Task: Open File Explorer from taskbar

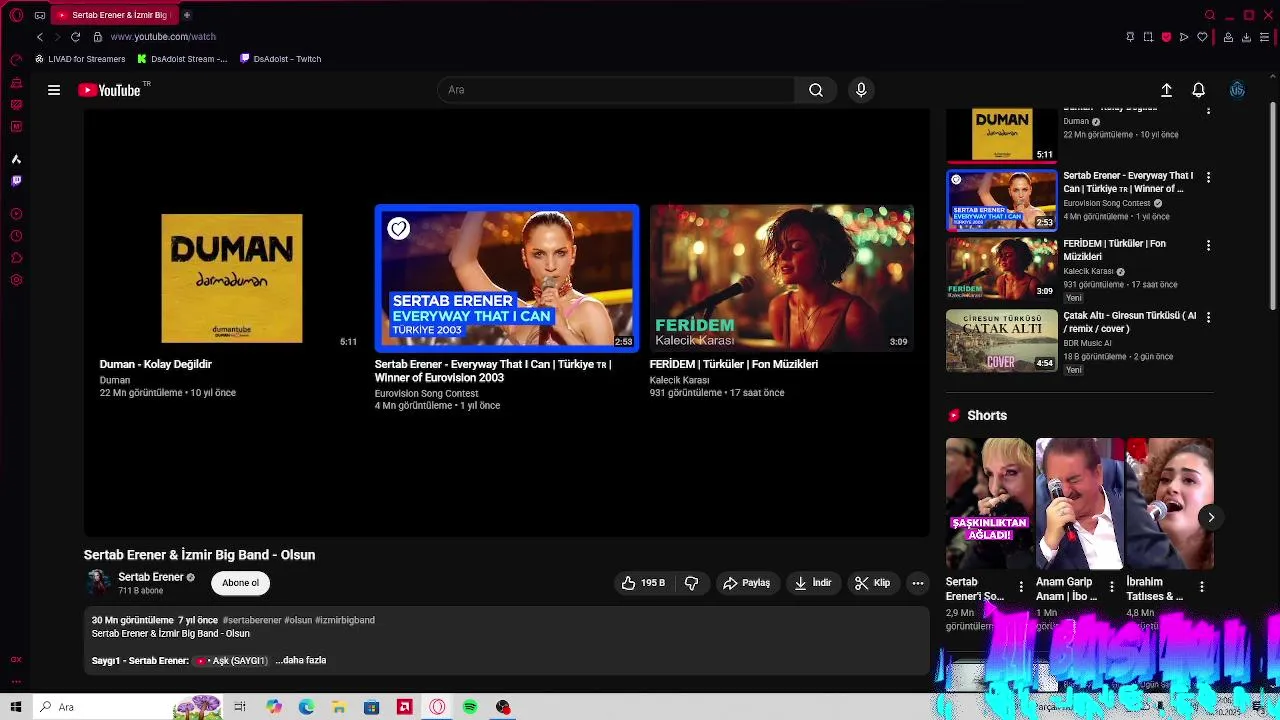Action: 339,707
